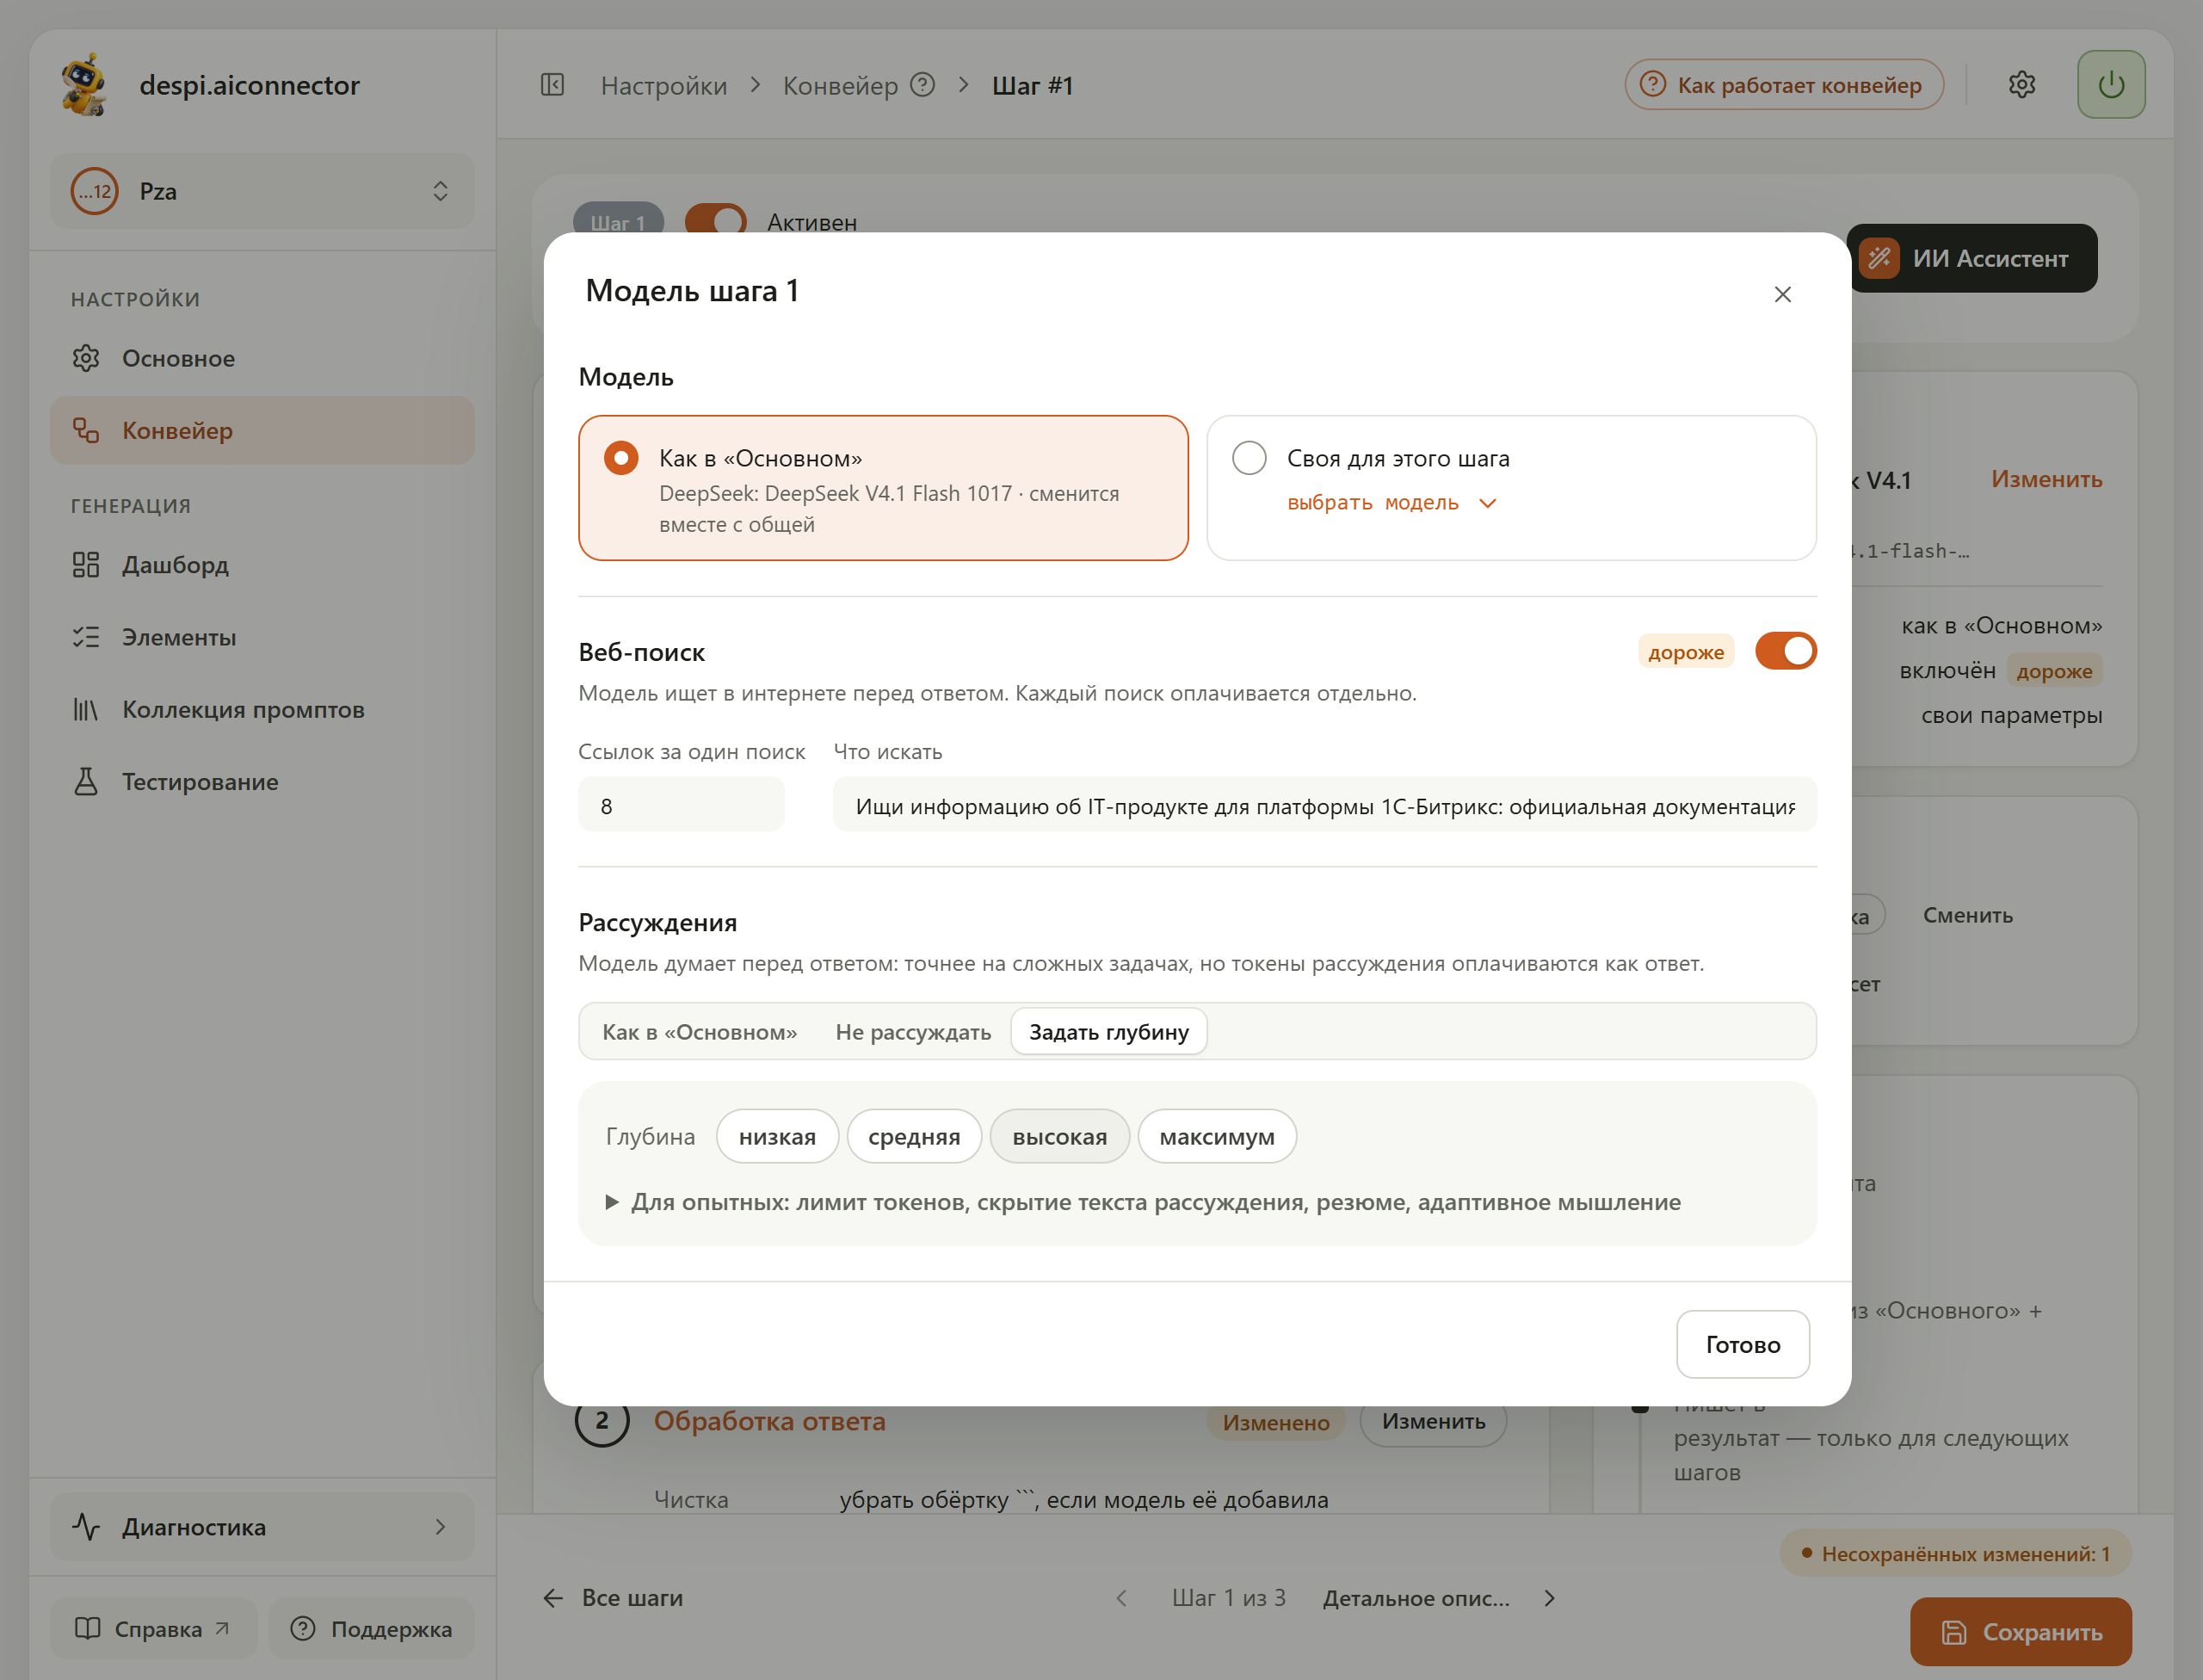Select the Не рассуждать tab

913,1031
